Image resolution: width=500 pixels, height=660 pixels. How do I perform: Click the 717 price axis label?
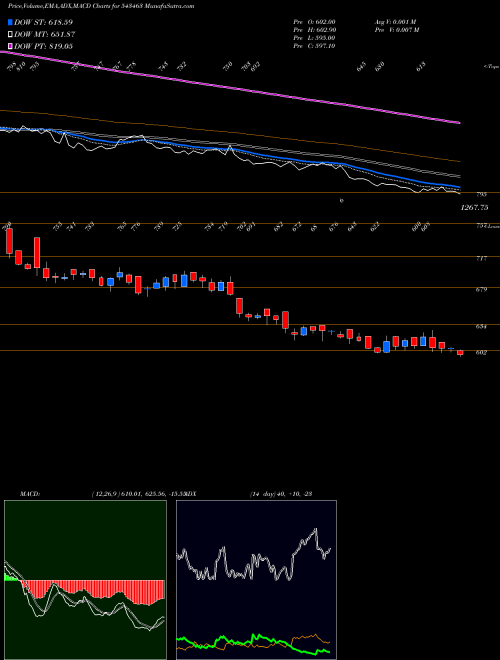tap(481, 258)
